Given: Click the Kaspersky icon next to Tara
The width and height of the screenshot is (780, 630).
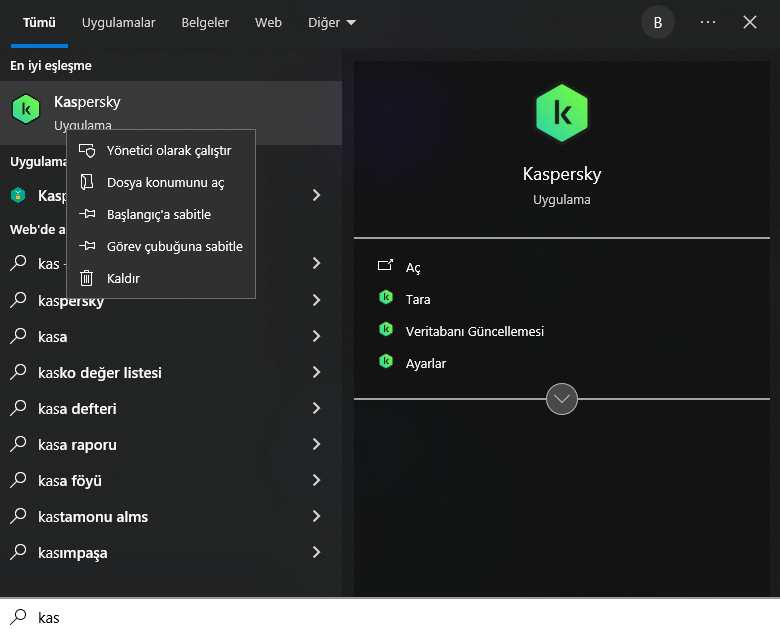Looking at the screenshot, I should pos(386,298).
